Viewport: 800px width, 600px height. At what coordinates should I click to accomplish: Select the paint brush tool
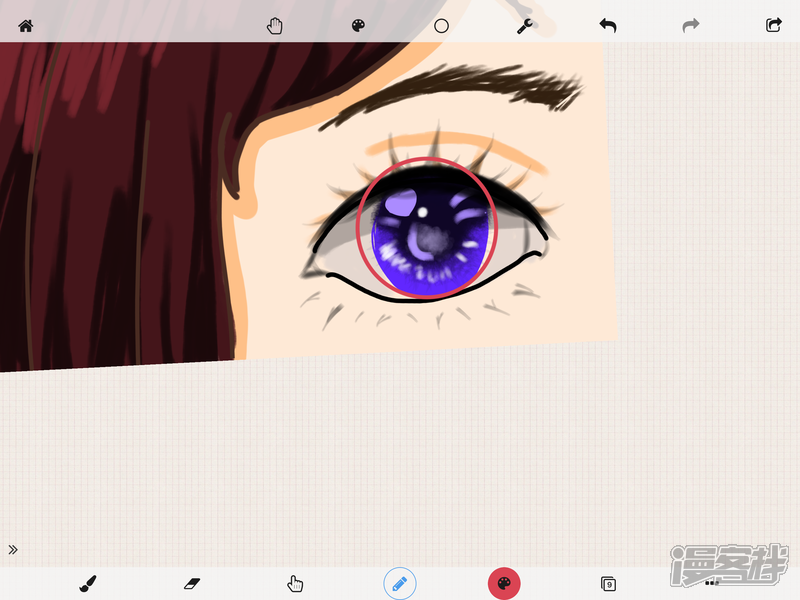[x=87, y=583]
